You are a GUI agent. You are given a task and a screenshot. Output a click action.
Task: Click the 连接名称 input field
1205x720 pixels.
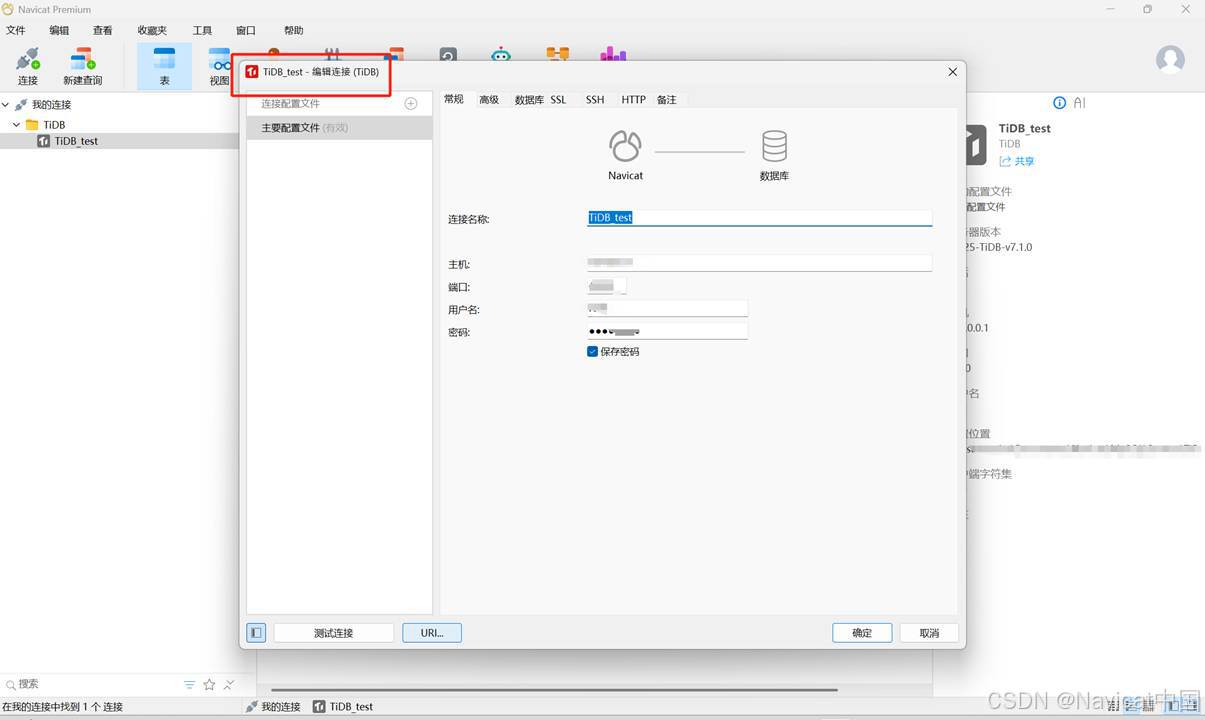click(759, 217)
